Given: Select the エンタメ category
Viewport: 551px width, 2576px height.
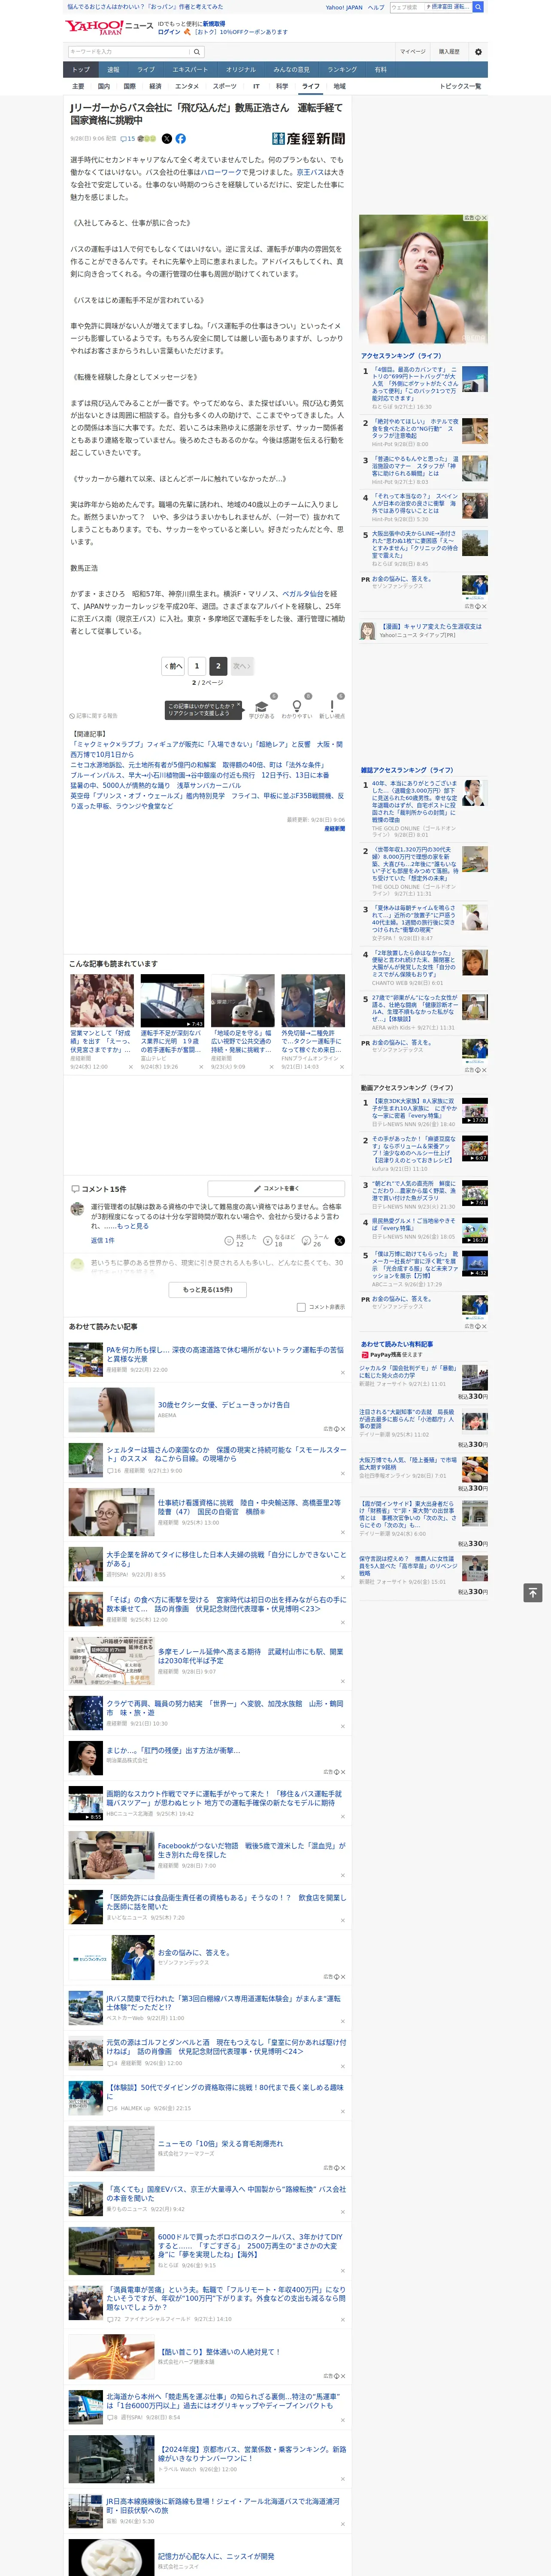Looking at the screenshot, I should click(187, 86).
